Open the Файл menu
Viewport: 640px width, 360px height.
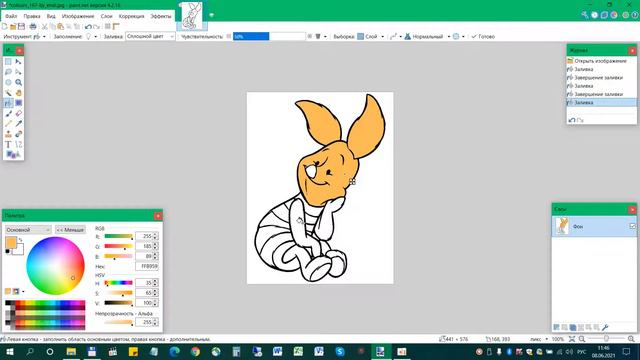click(11, 16)
